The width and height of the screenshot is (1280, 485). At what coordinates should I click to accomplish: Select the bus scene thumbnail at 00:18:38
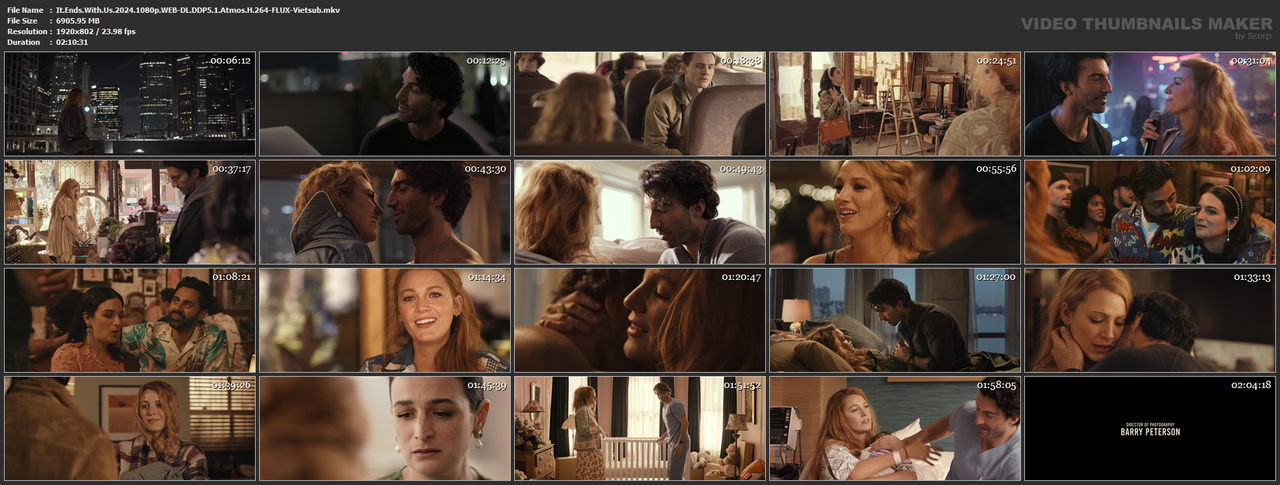pyautogui.click(x=640, y=104)
